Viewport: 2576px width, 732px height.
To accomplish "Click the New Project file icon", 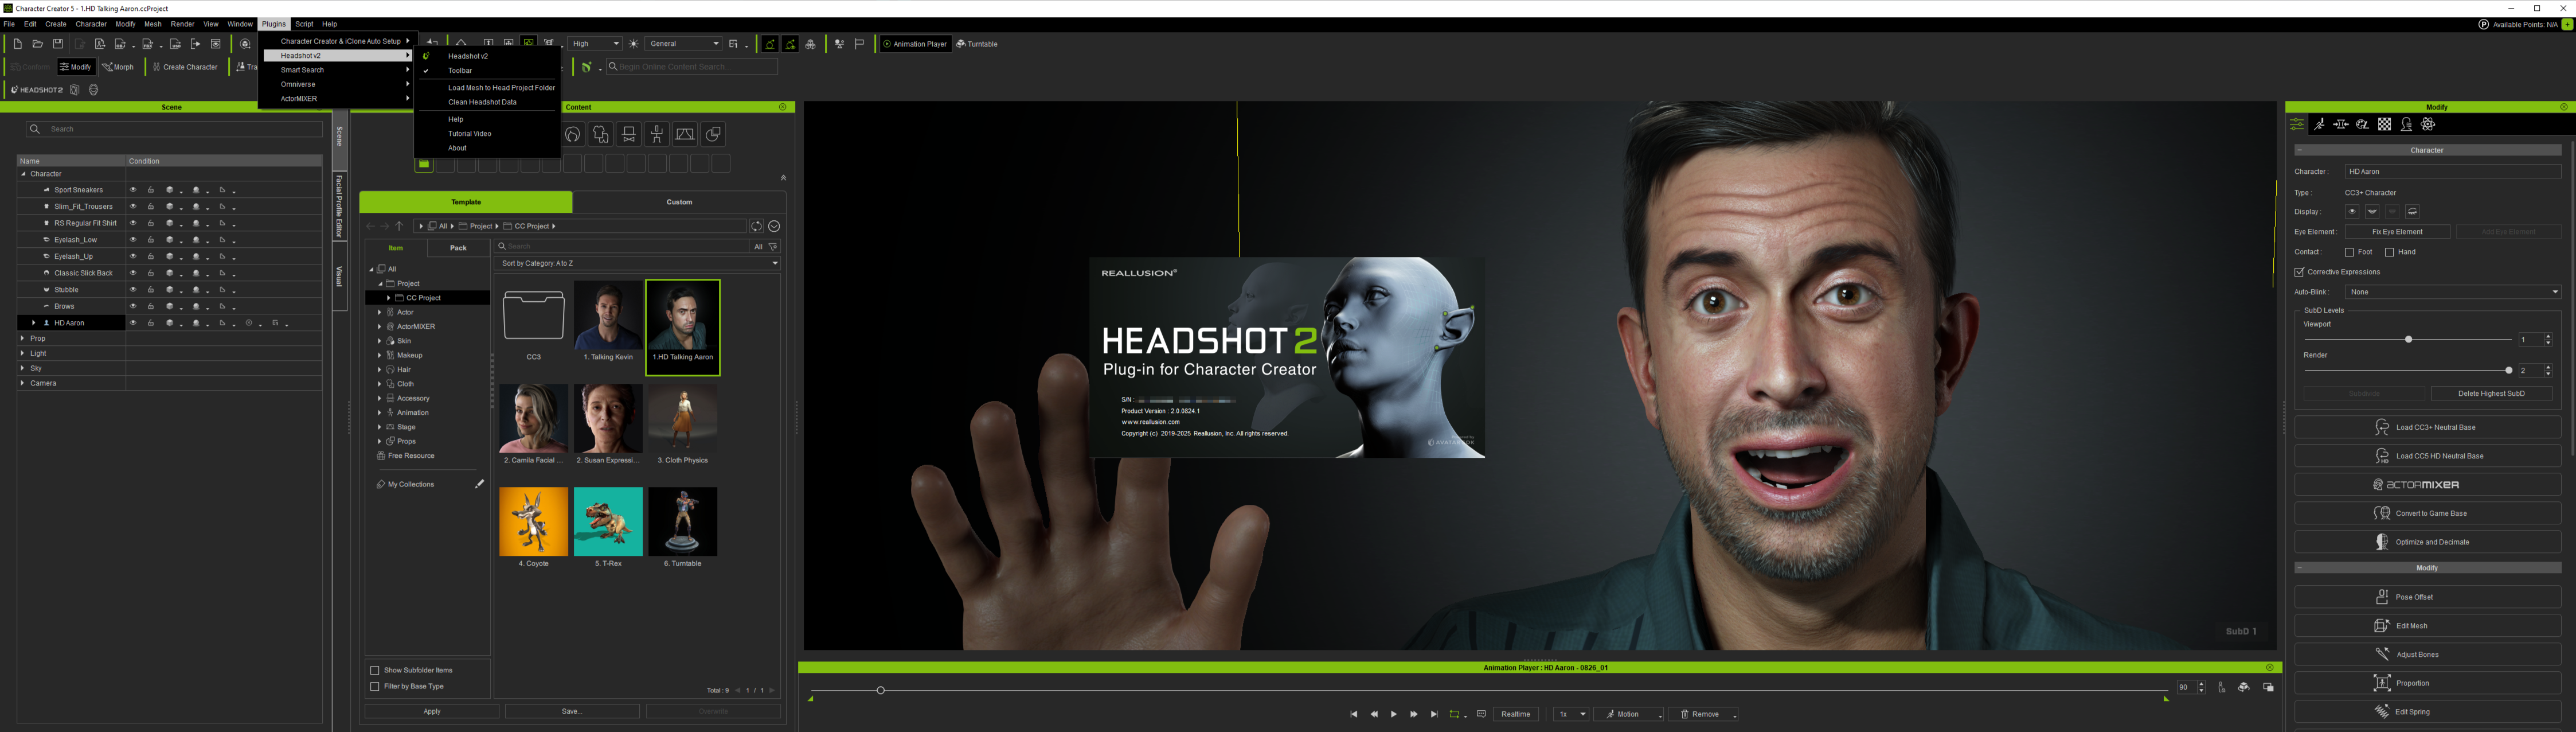I will click(x=18, y=44).
